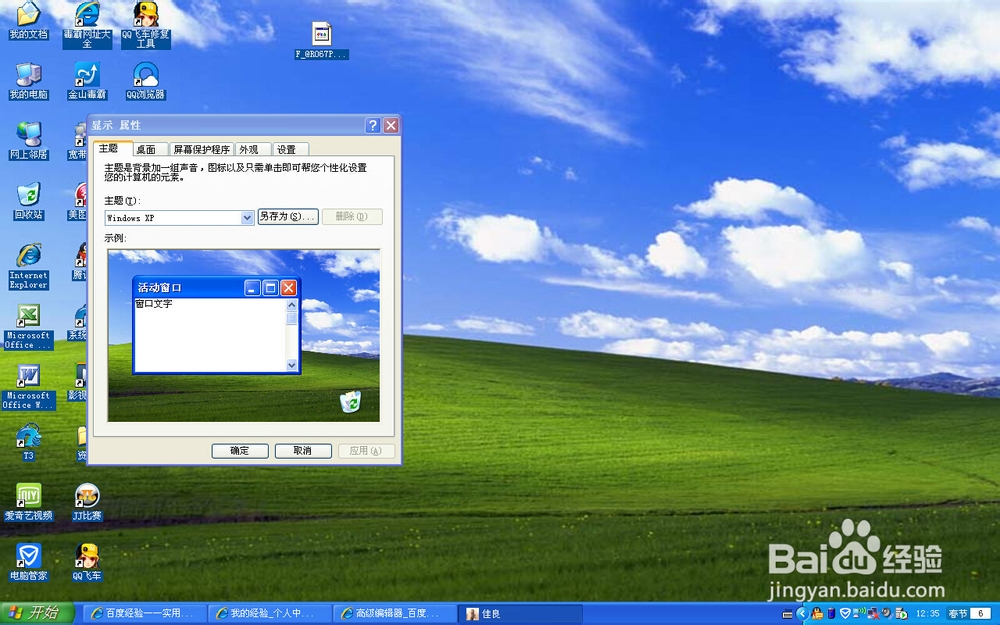The height and width of the screenshot is (625, 1000).
Task: Switch to the 设置 tab
Action: [x=290, y=149]
